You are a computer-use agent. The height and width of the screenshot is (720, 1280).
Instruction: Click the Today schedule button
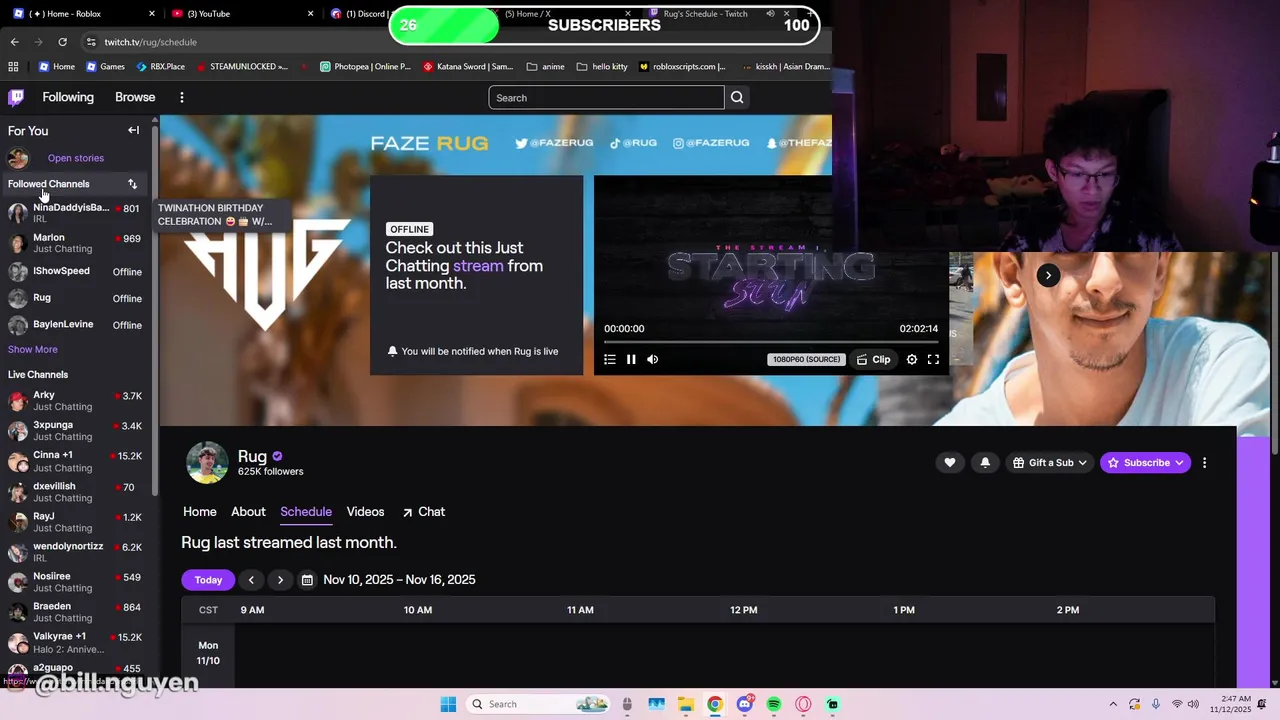208,580
